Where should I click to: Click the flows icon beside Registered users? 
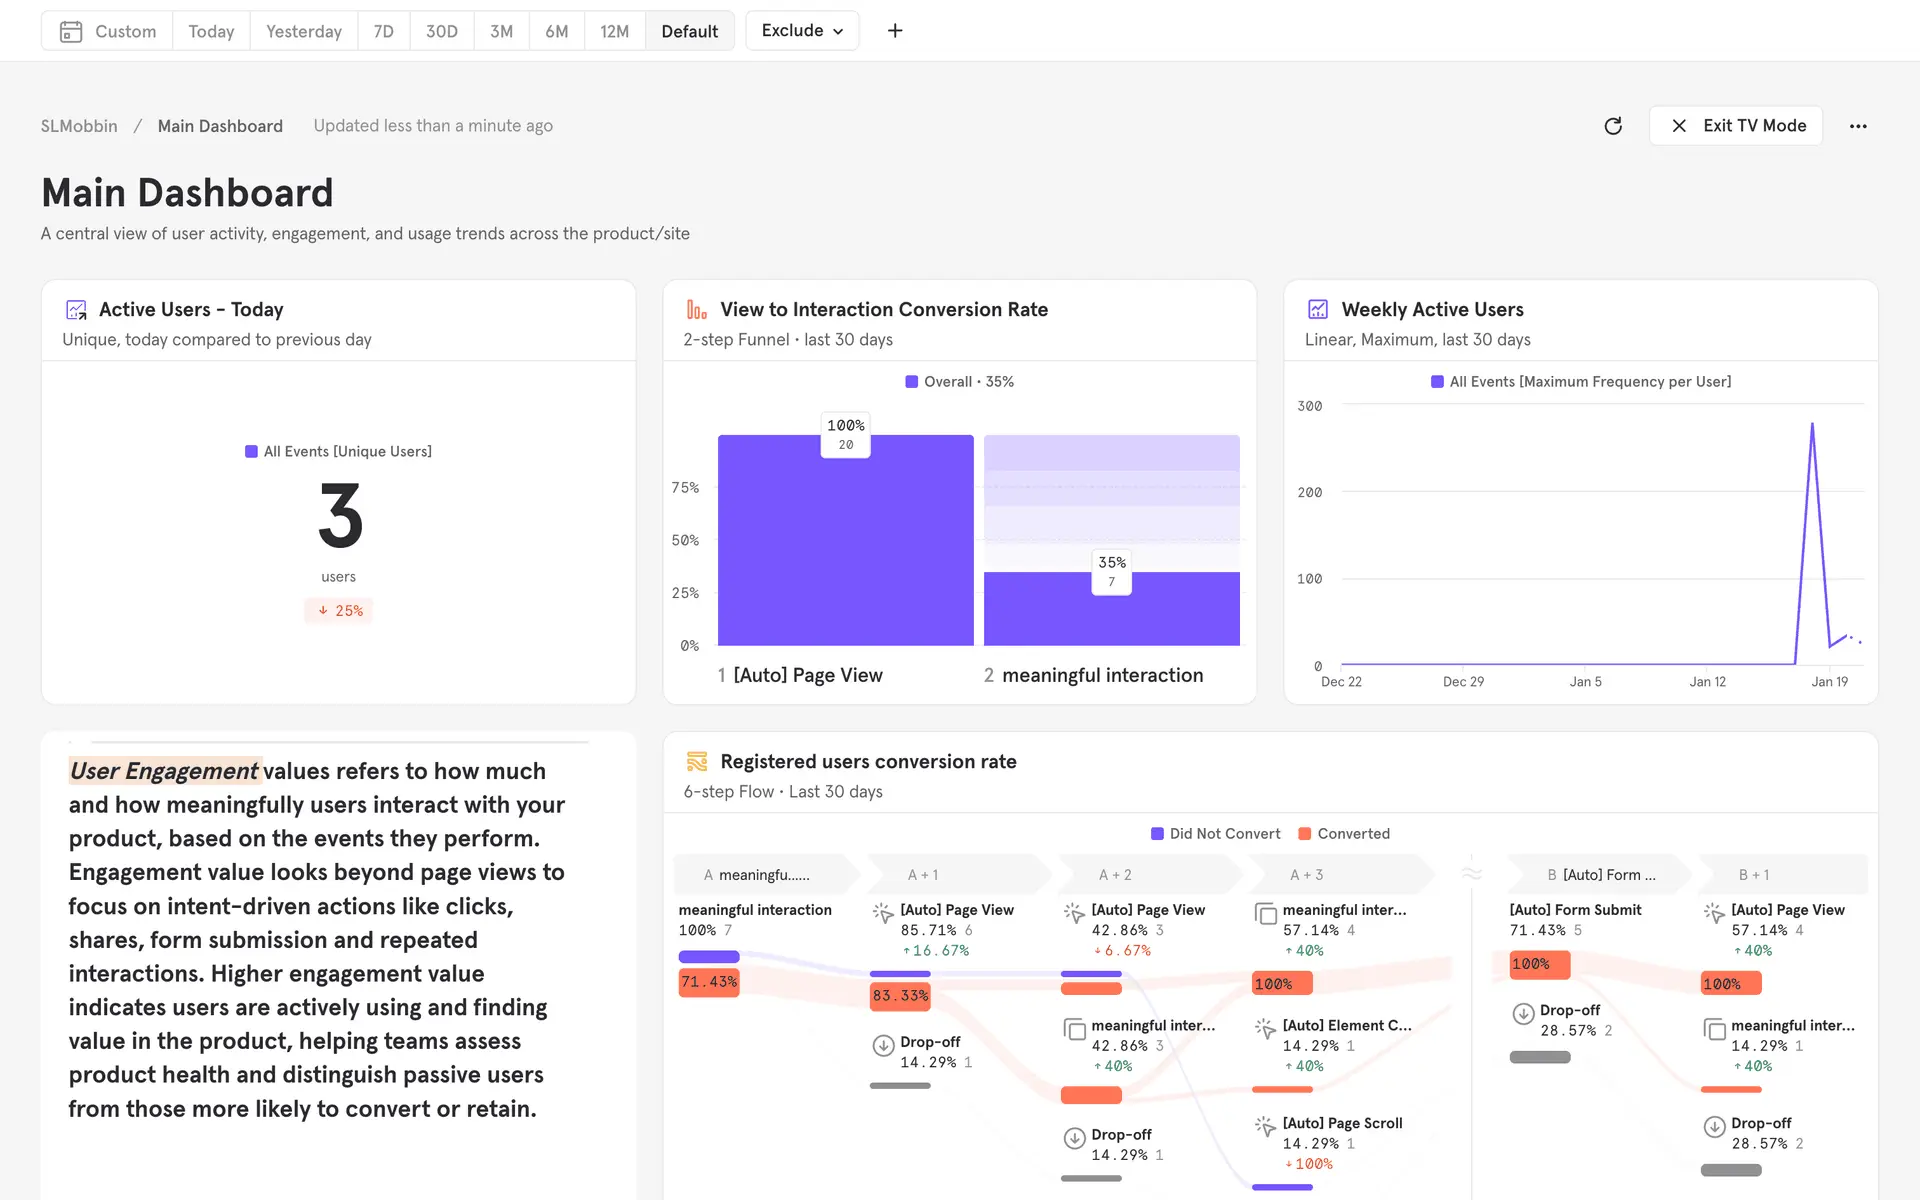[x=696, y=762]
